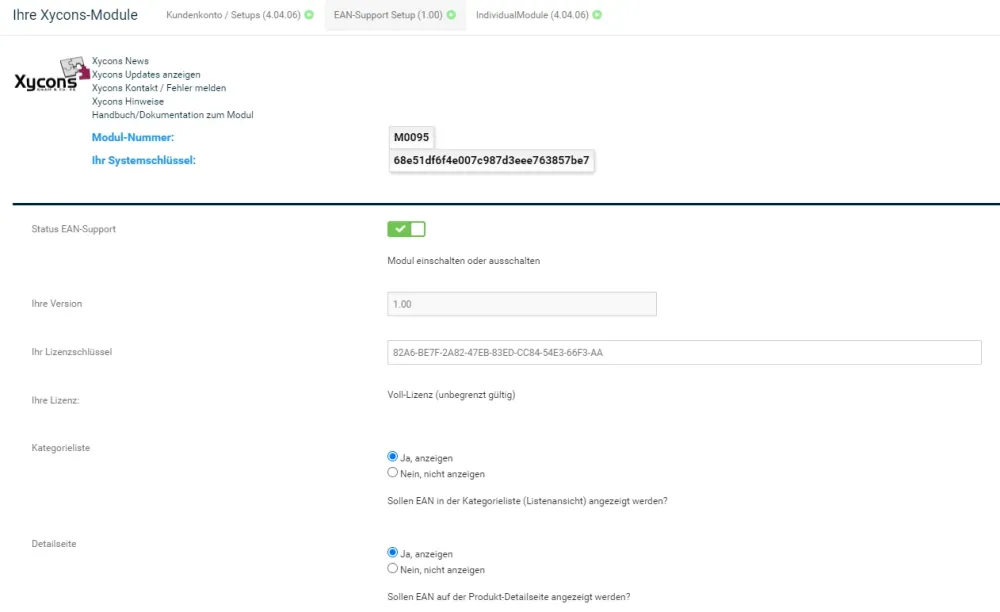Select Kategorieliste 'Nein, nicht anzeigen' radio
Image resolution: width=1000 pixels, height=612 pixels.
tap(392, 472)
